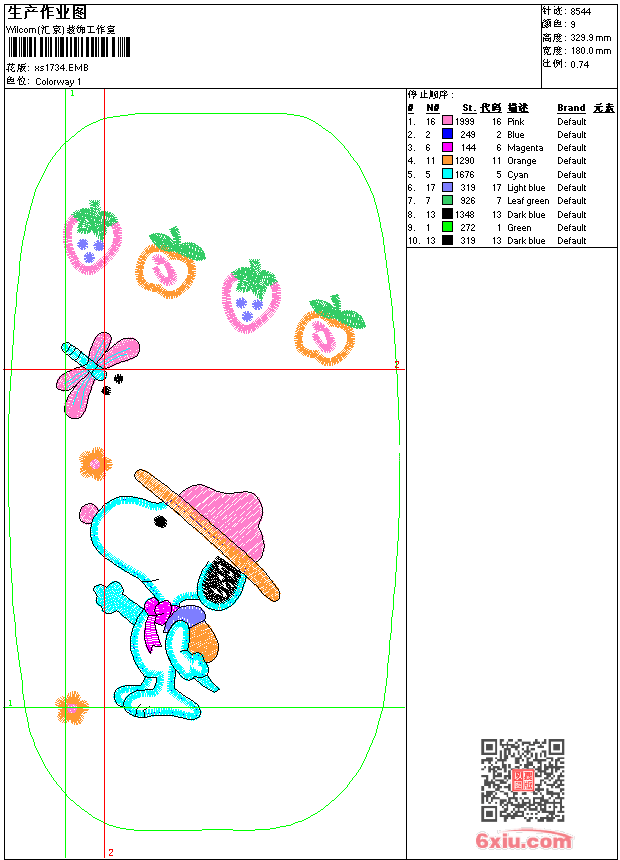Screen dimensions: 620x860
Task: Click the Pink color swatch in row 1
Action: 448,121
